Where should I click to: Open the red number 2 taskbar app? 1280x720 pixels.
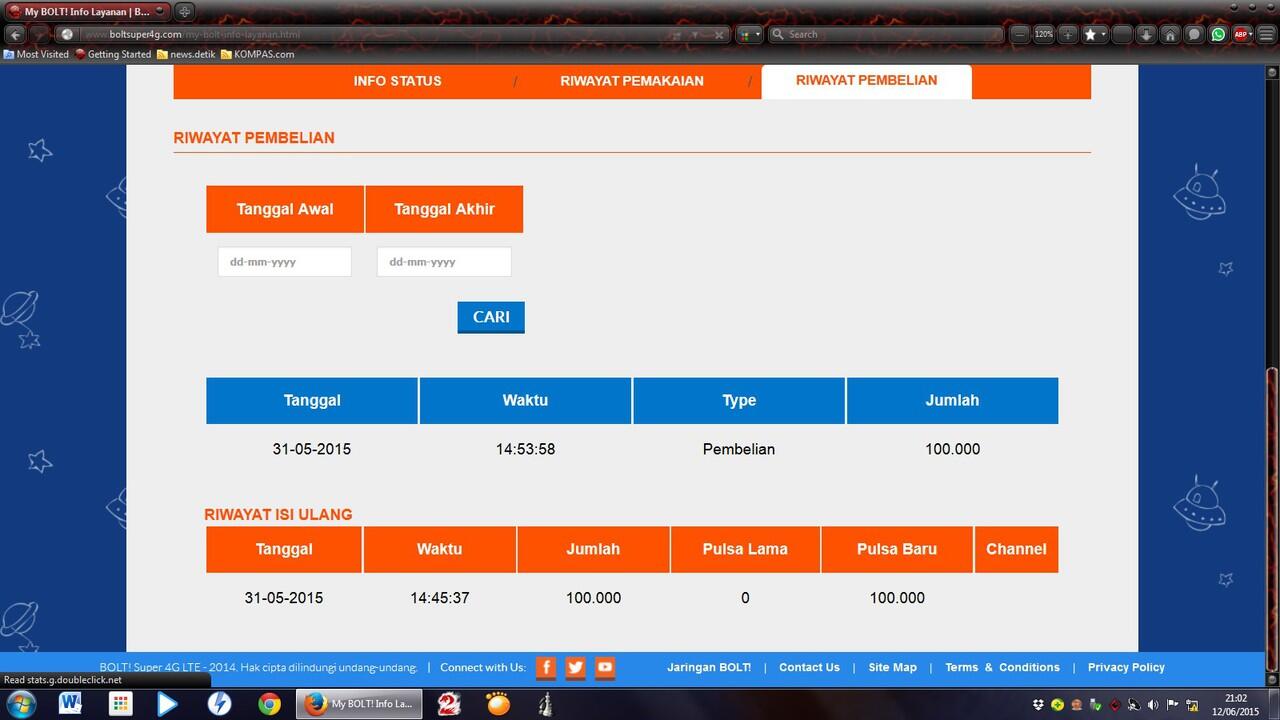pyautogui.click(x=449, y=704)
